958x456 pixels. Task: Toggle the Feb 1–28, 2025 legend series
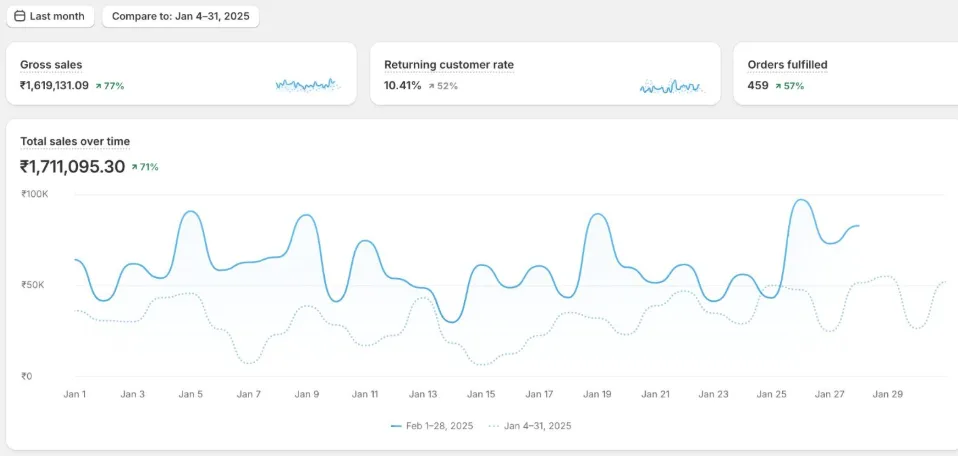[x=432, y=426]
